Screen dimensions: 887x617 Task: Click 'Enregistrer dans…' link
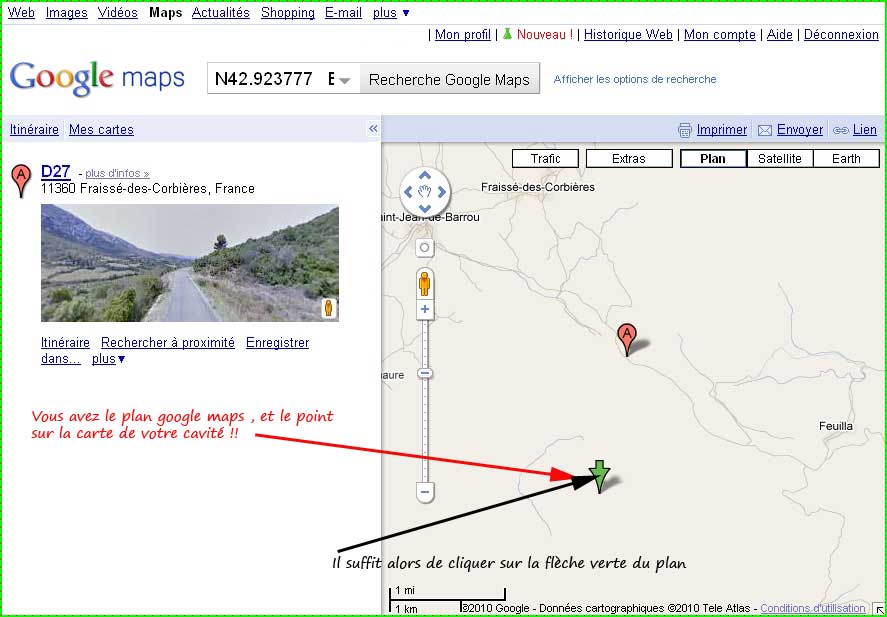point(277,343)
